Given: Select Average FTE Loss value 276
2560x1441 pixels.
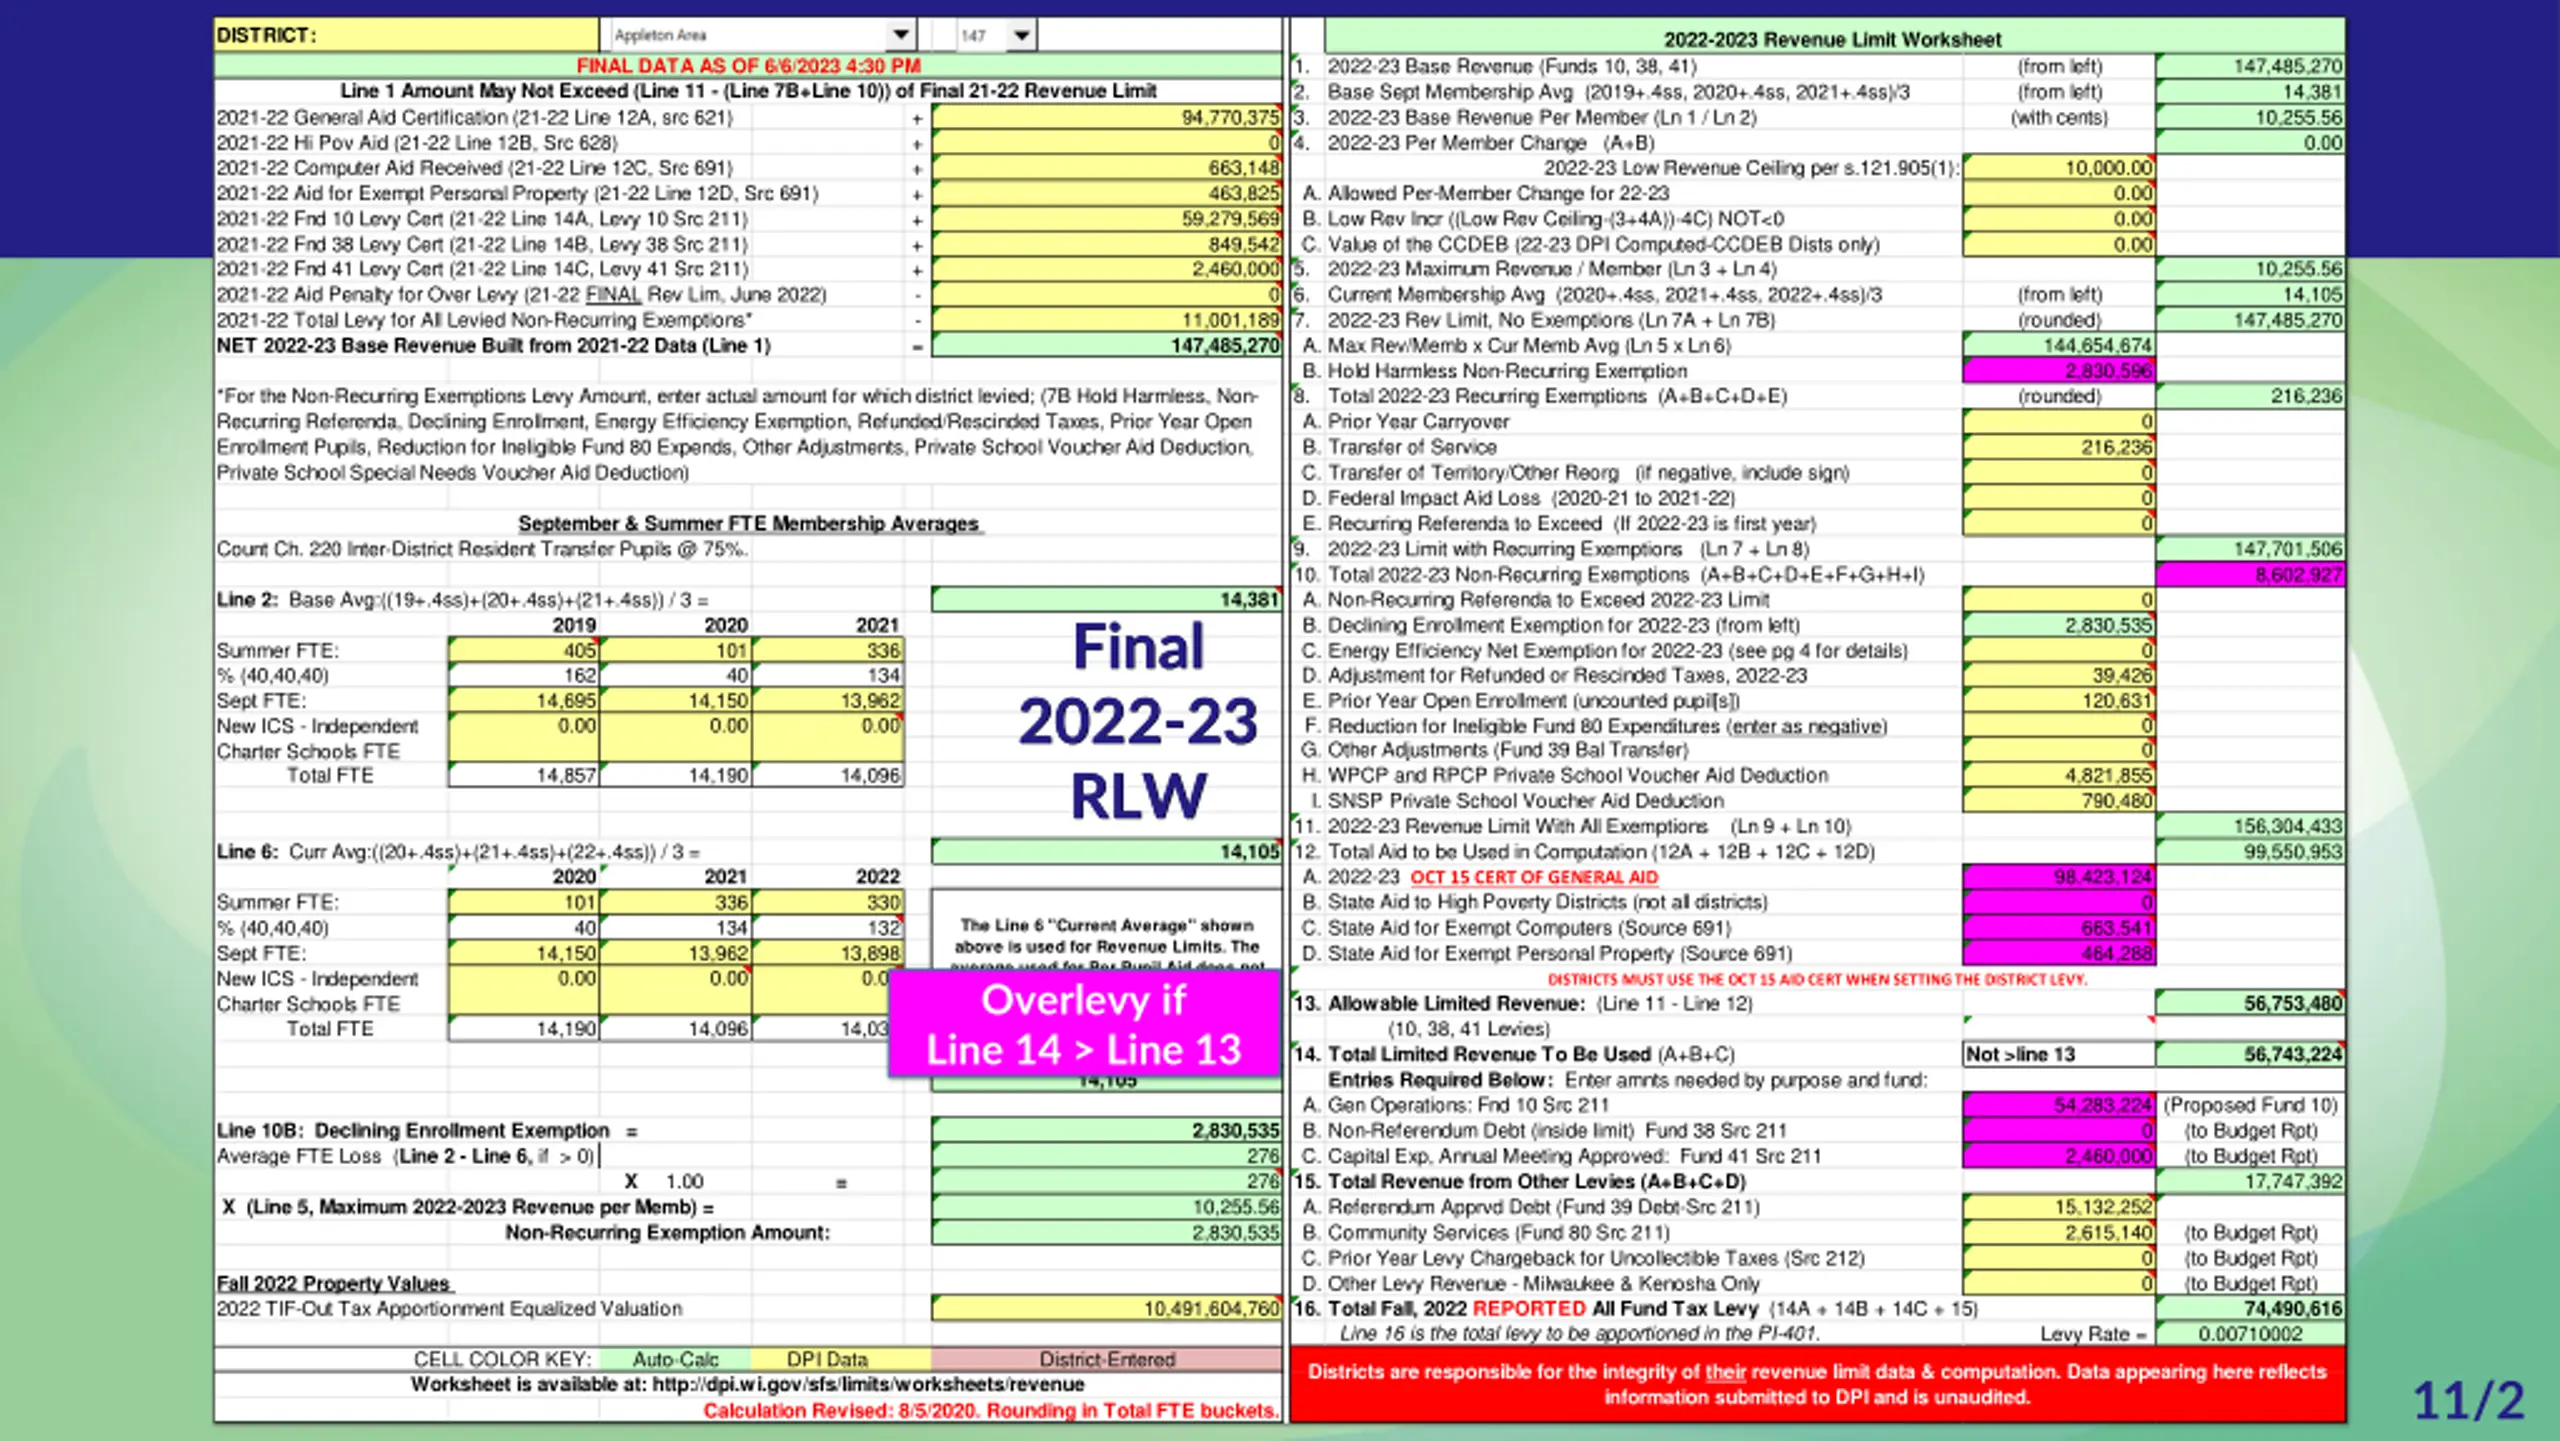Looking at the screenshot, I should (1106, 1157).
